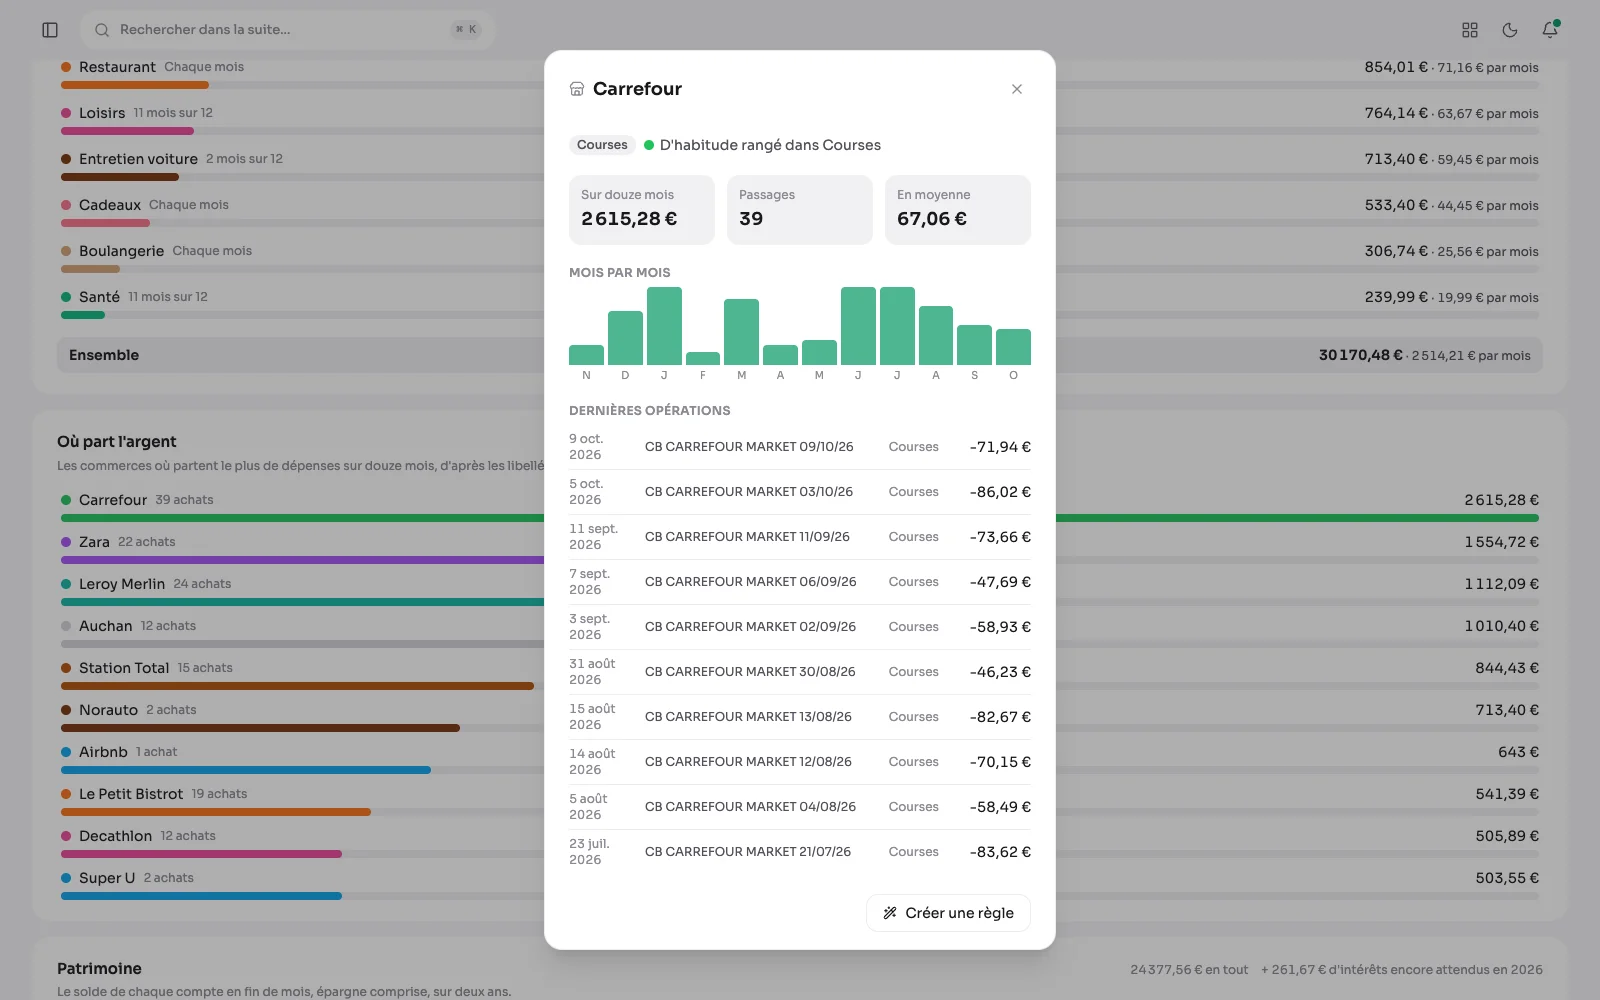Screen dimensions: 1600x1000
Task: Open the Cadeaux category row
Action: pos(800,211)
